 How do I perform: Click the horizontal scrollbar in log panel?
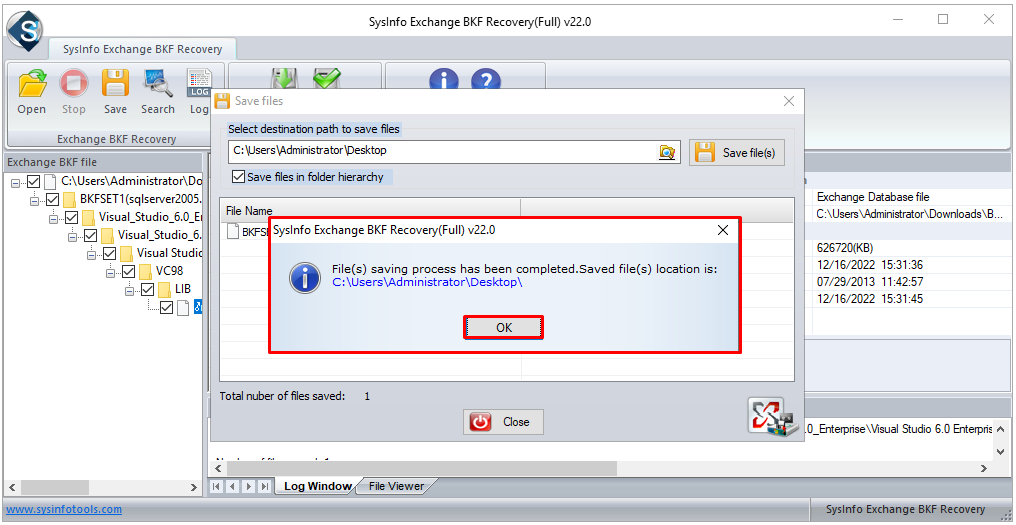tap(500, 467)
